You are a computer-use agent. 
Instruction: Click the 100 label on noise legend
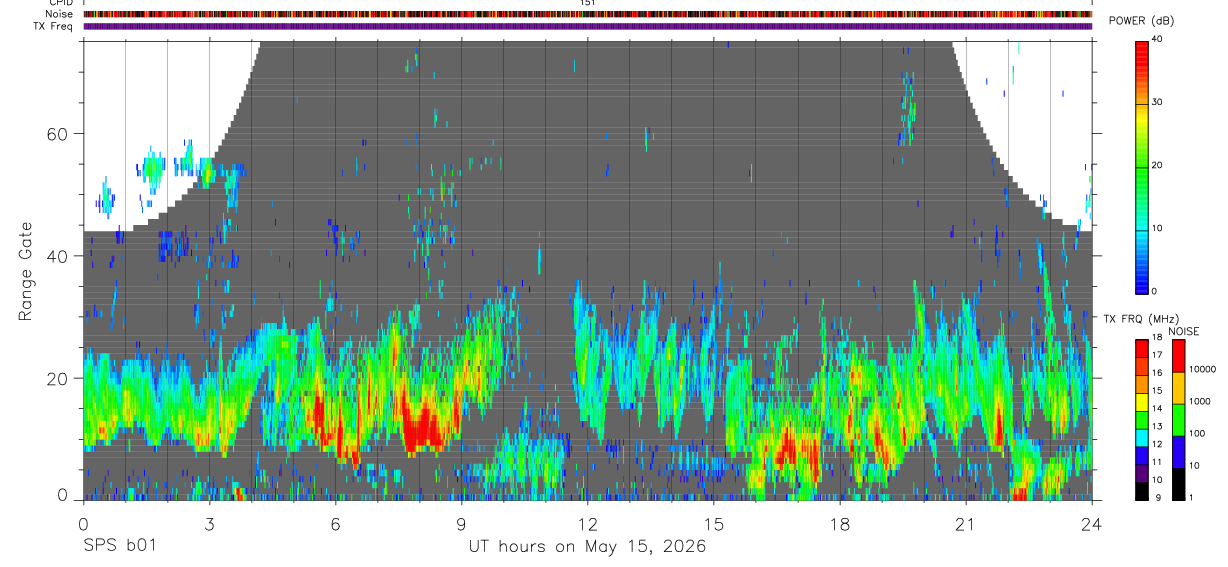click(1196, 434)
